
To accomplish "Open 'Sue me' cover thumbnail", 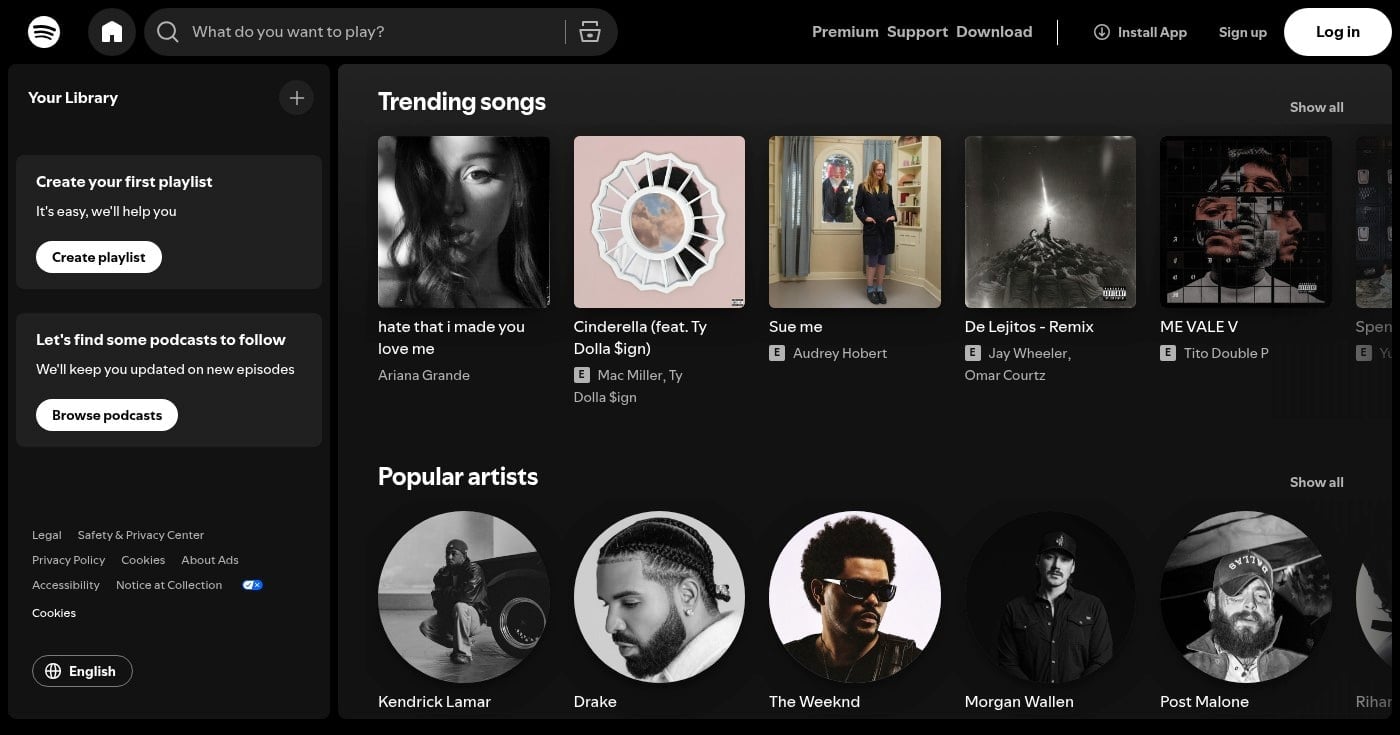I will tap(855, 222).
